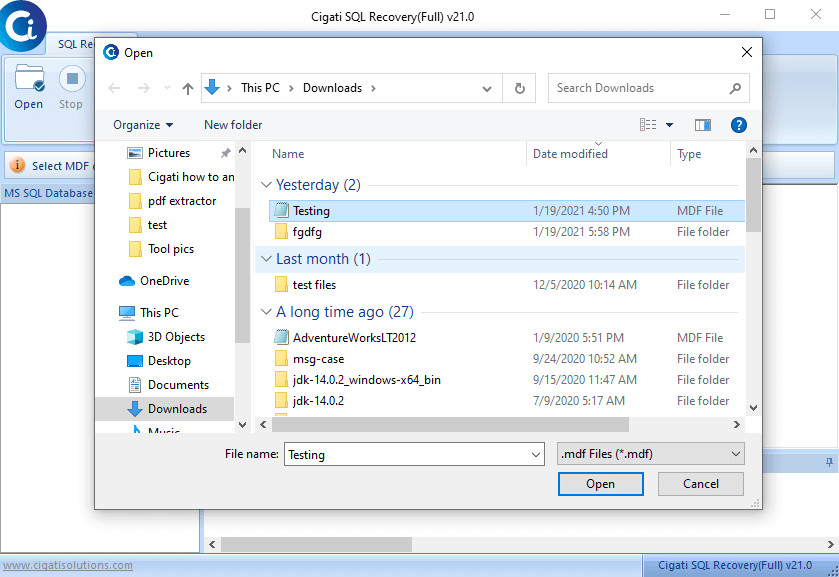Click the New folder button
Image resolution: width=839 pixels, height=577 pixels.
[x=233, y=125]
